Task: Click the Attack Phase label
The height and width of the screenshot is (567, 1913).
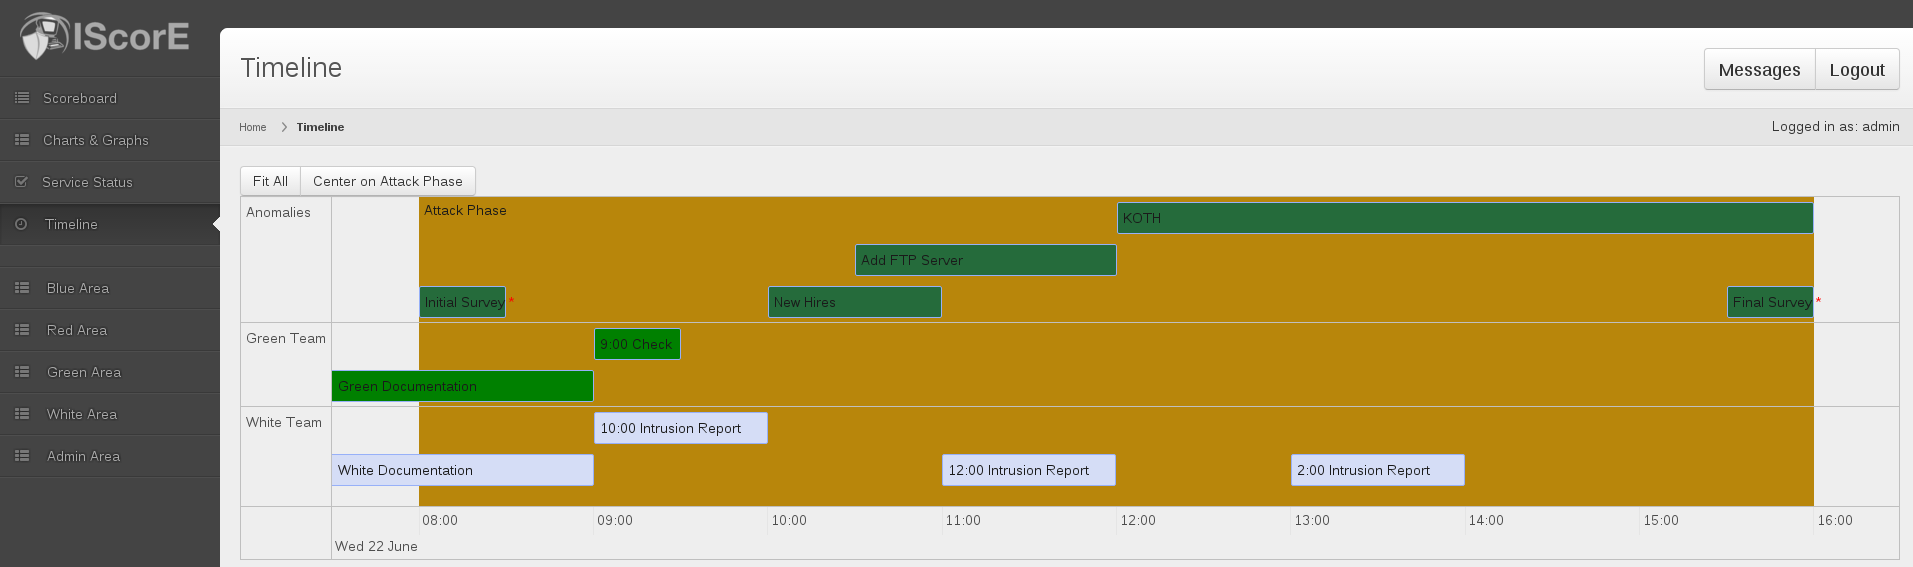Action: (x=465, y=210)
